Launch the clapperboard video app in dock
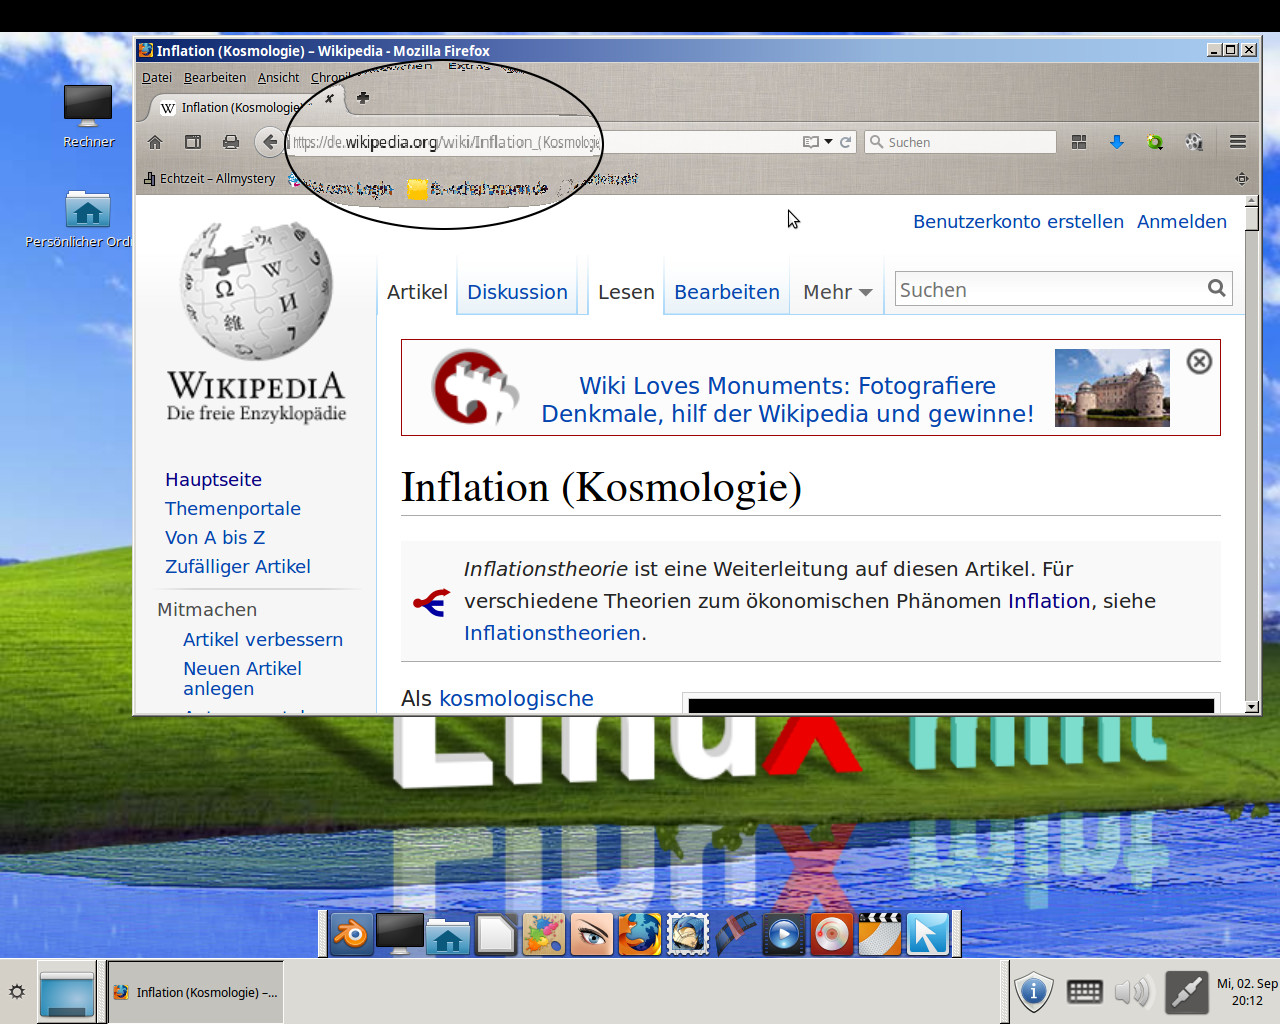Screen dimensions: 1280x1024 point(880,935)
